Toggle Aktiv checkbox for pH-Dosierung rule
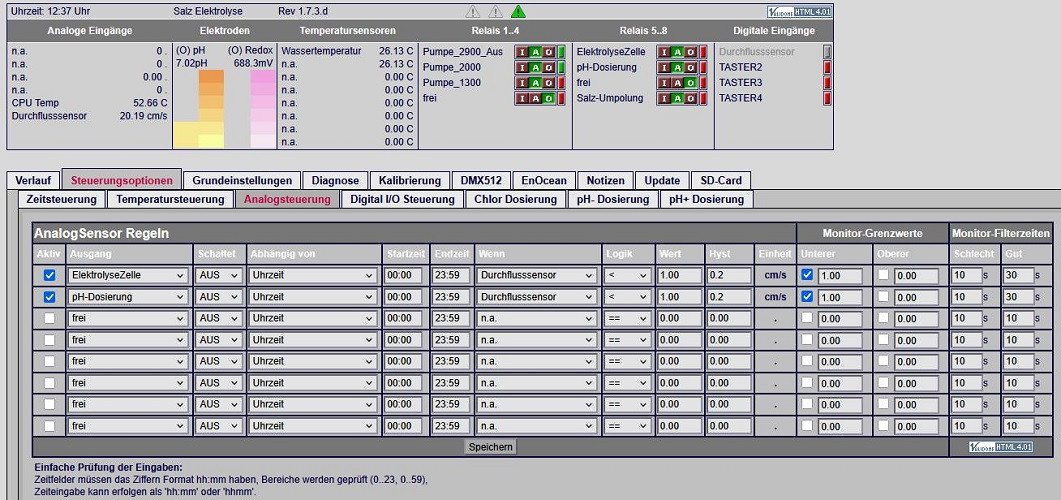The height and width of the screenshot is (500, 1061). pos(49,297)
